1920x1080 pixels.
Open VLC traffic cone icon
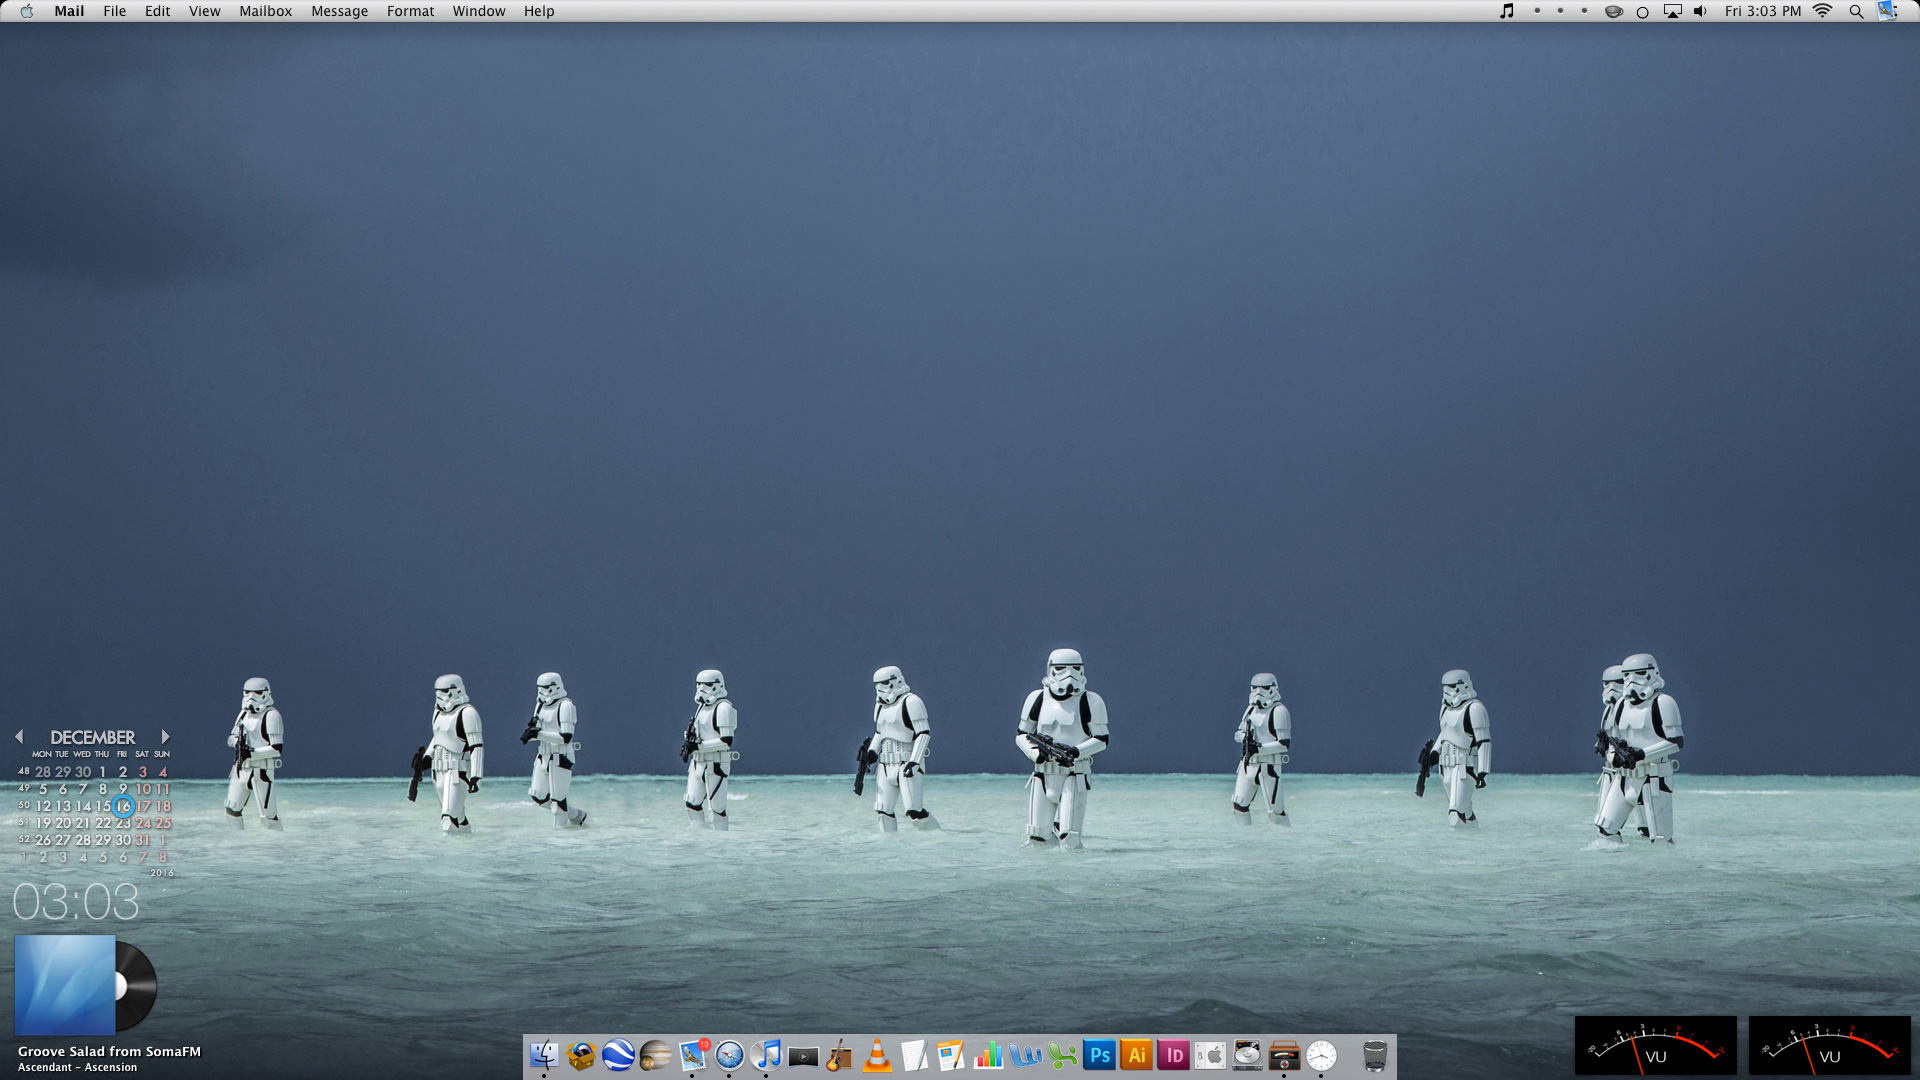(x=877, y=1055)
